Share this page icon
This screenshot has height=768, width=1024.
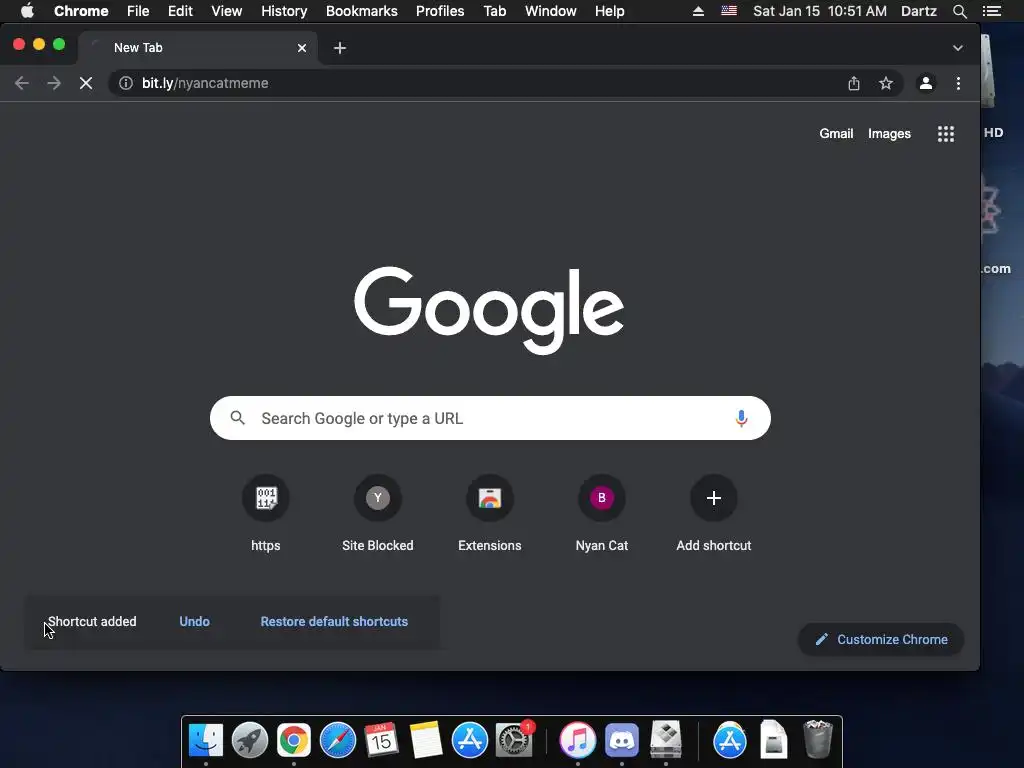[854, 83]
